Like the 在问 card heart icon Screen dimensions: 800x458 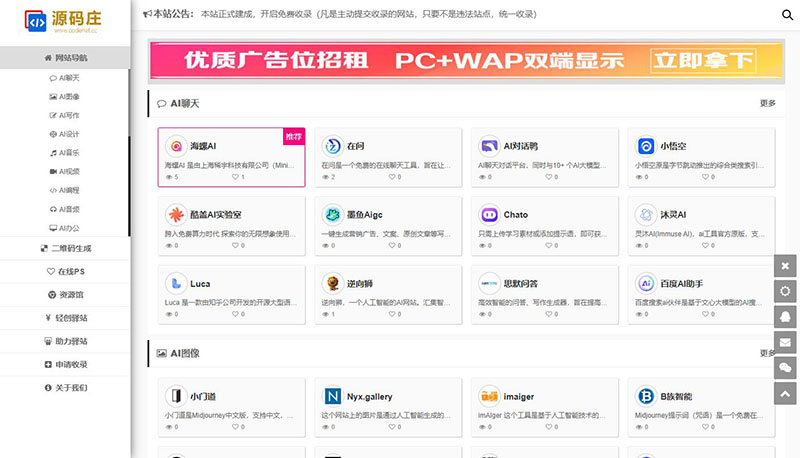392,177
